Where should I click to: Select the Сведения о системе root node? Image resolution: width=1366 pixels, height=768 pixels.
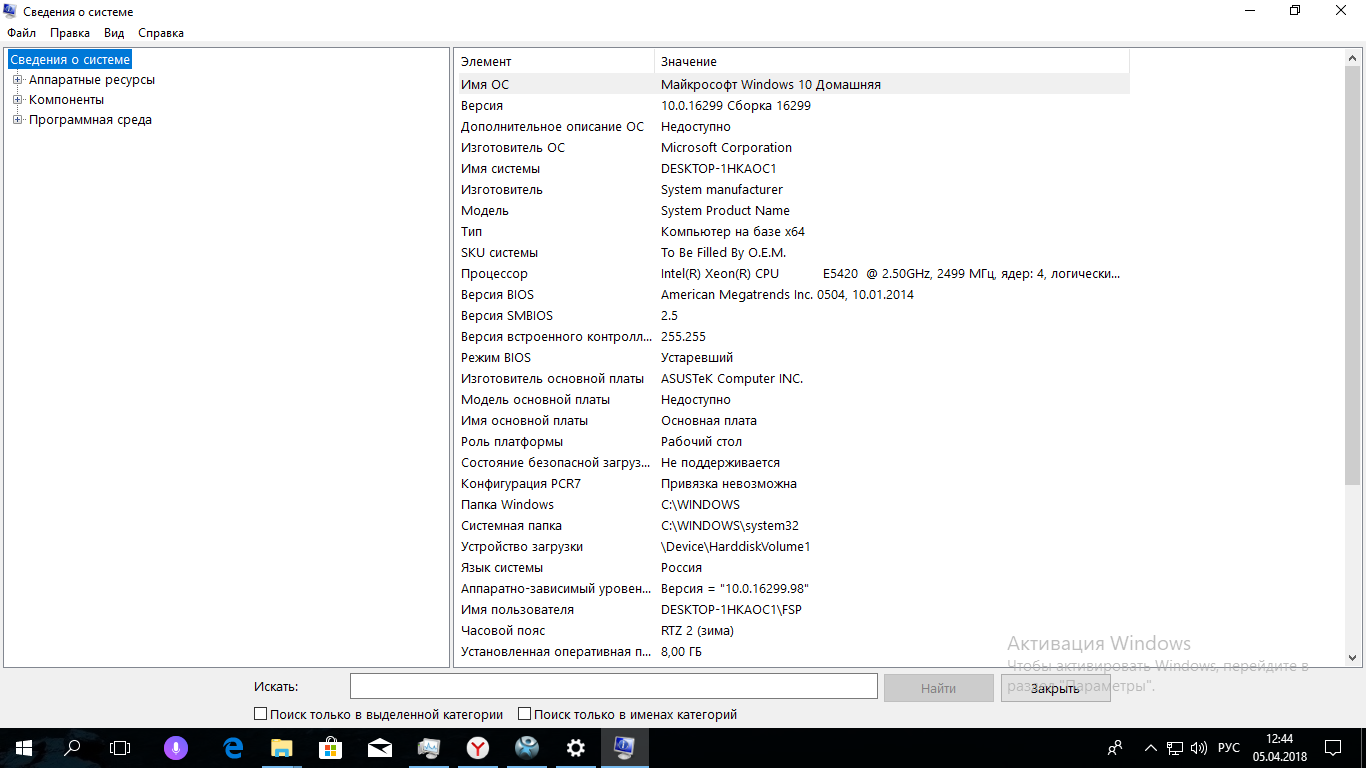click(x=70, y=60)
